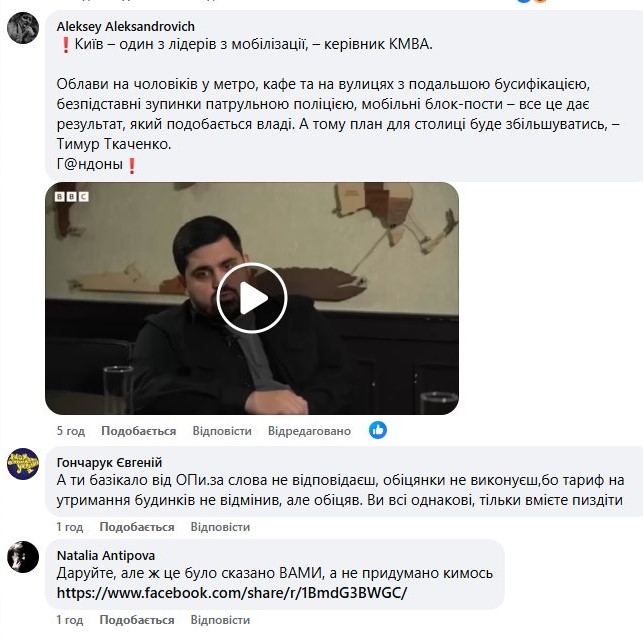The height and width of the screenshot is (639, 643).
Task: Click the '1 год' timestamp under Гончарук's comment
Action: 70,527
